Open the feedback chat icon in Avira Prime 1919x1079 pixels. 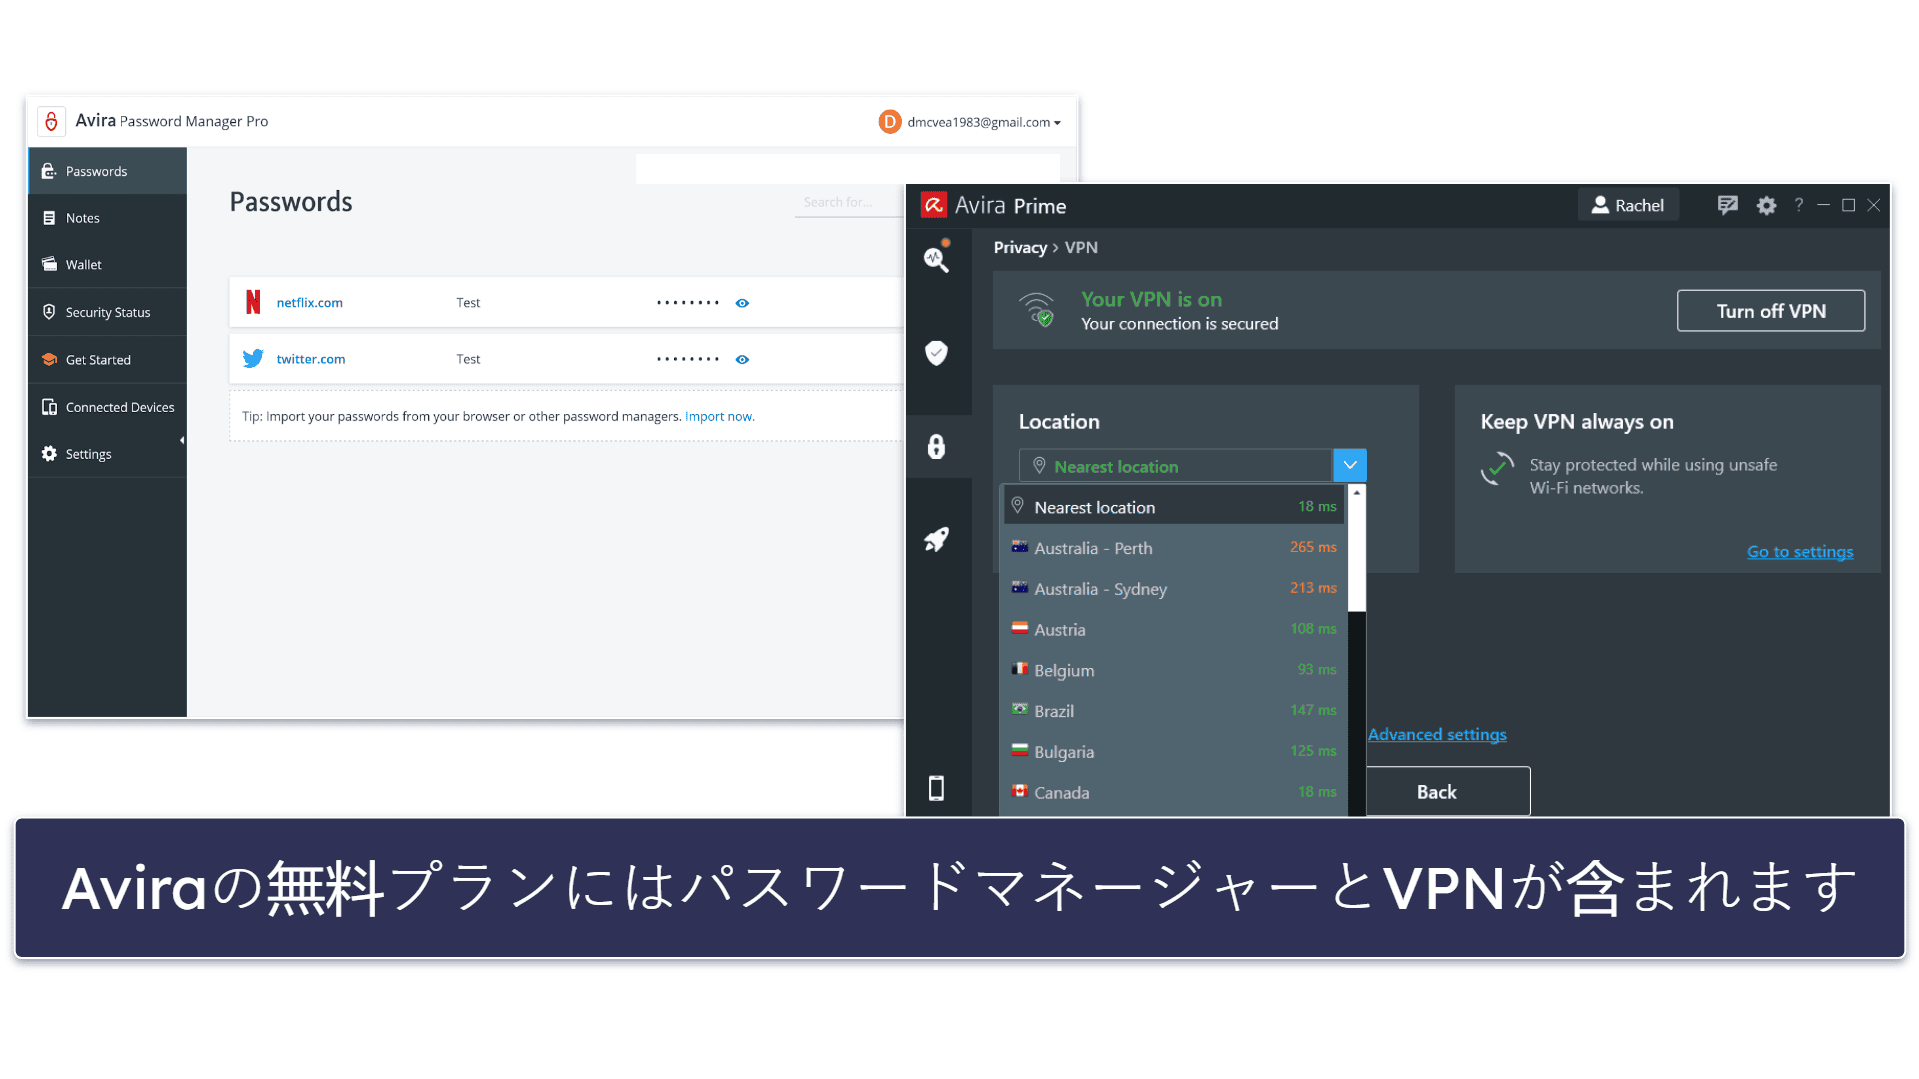click(x=1727, y=205)
